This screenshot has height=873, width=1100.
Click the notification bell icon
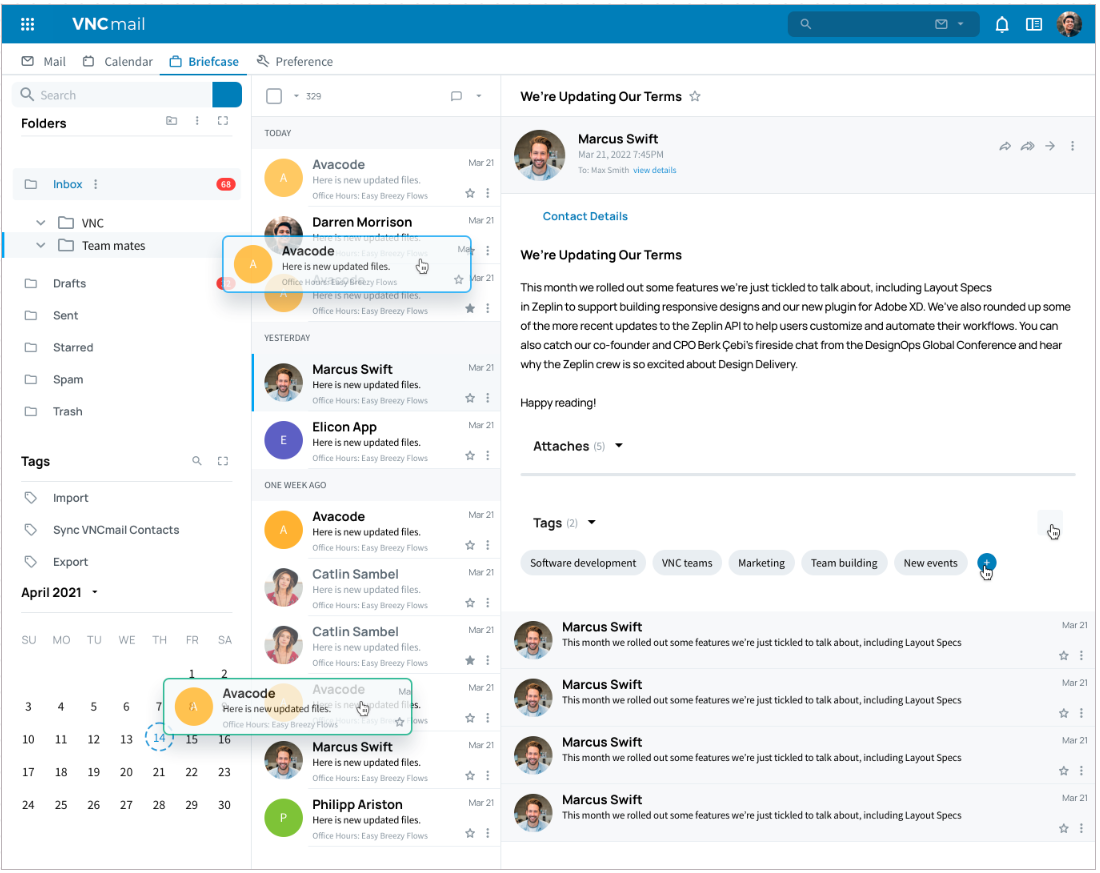(x=1001, y=24)
